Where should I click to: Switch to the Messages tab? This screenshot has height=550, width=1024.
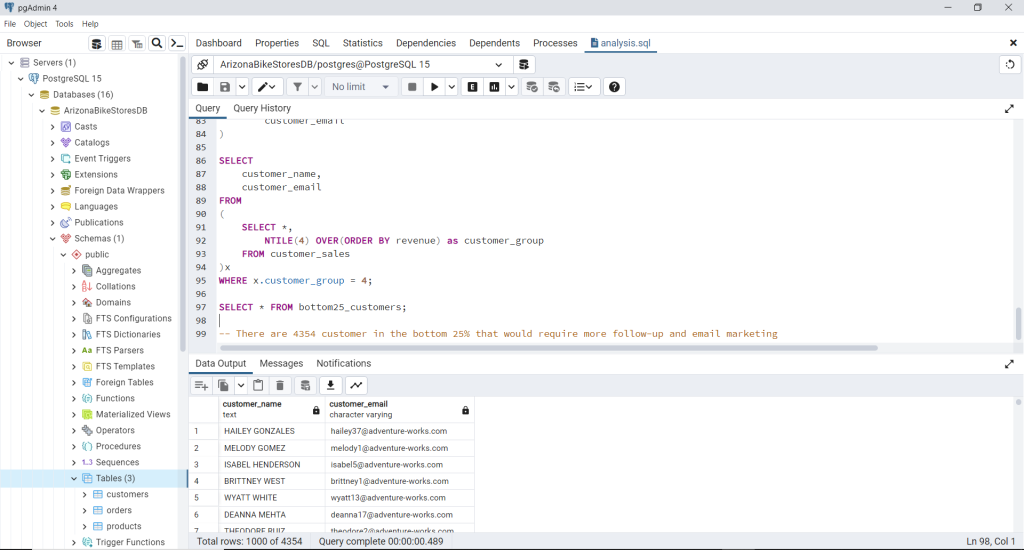[x=281, y=364]
